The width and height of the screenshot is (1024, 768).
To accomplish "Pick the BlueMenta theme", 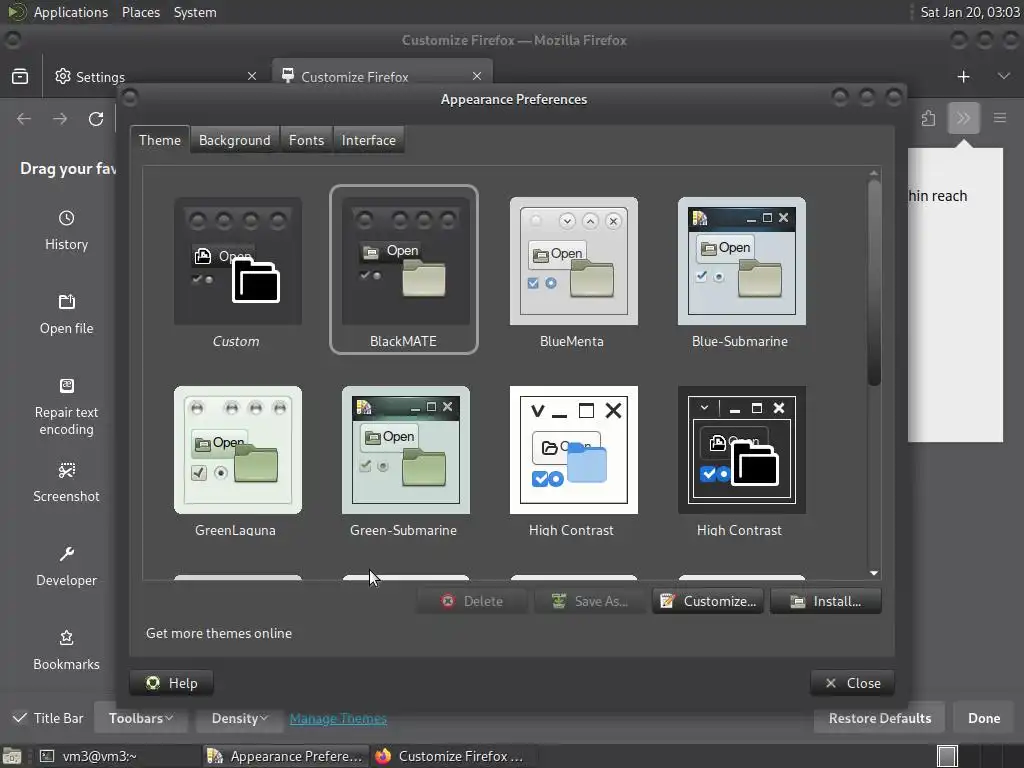I will click(x=573, y=261).
